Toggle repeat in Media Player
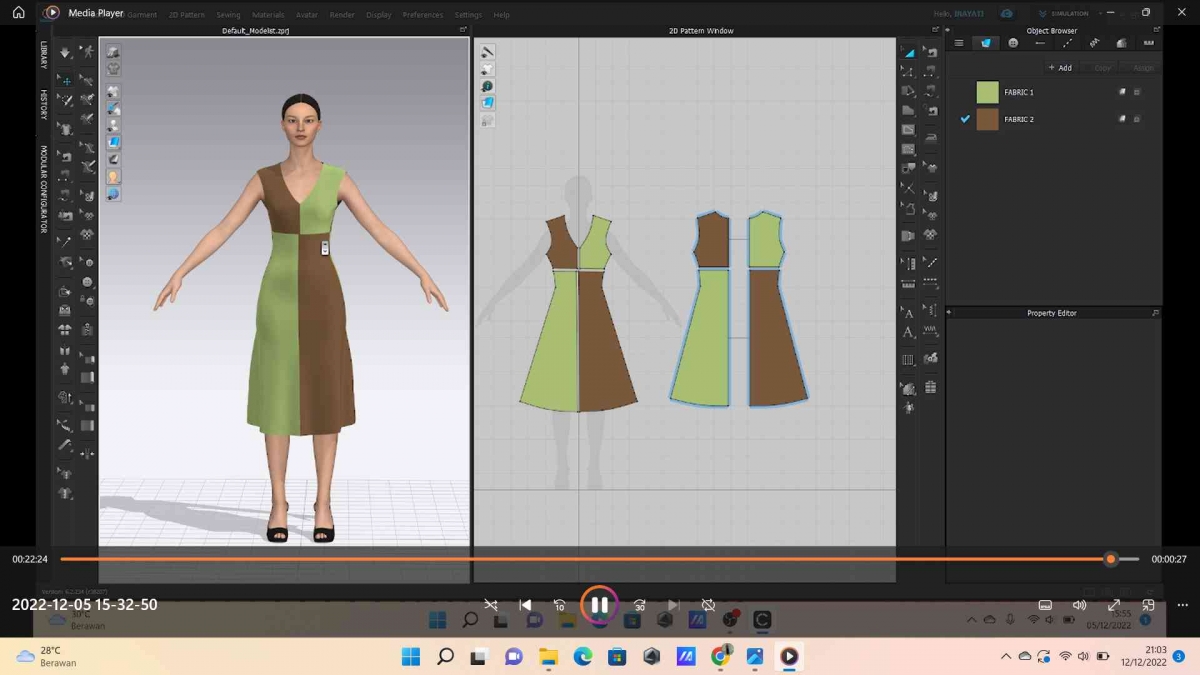 coord(708,605)
